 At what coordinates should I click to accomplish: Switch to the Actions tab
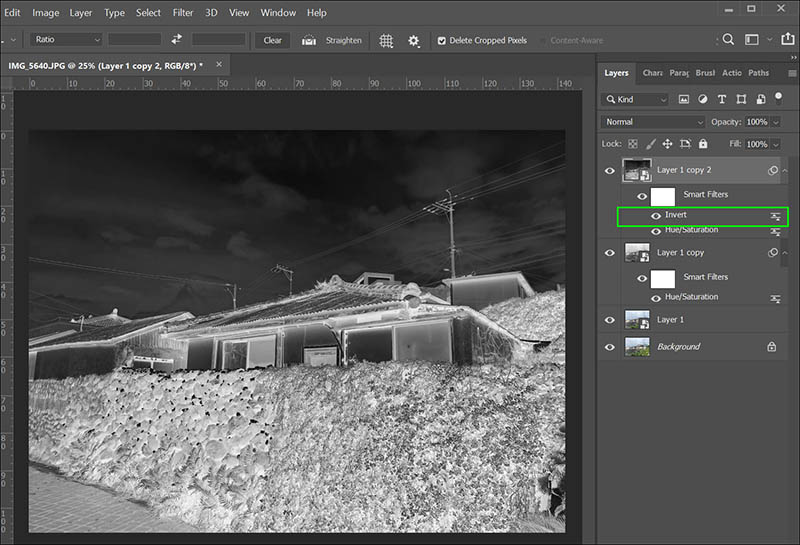pyautogui.click(x=732, y=73)
